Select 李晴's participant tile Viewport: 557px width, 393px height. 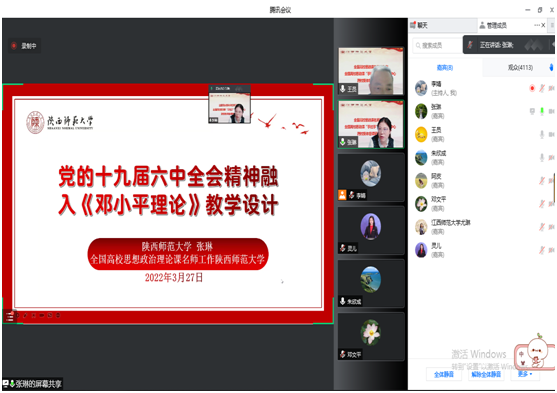pos(371,177)
